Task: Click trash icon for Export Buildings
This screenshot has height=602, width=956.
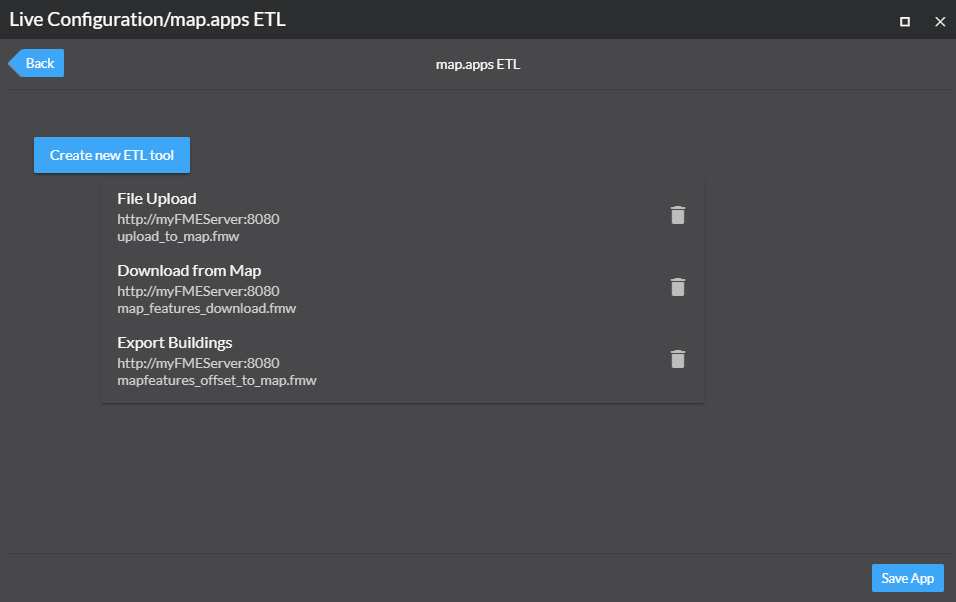Action: [x=678, y=359]
